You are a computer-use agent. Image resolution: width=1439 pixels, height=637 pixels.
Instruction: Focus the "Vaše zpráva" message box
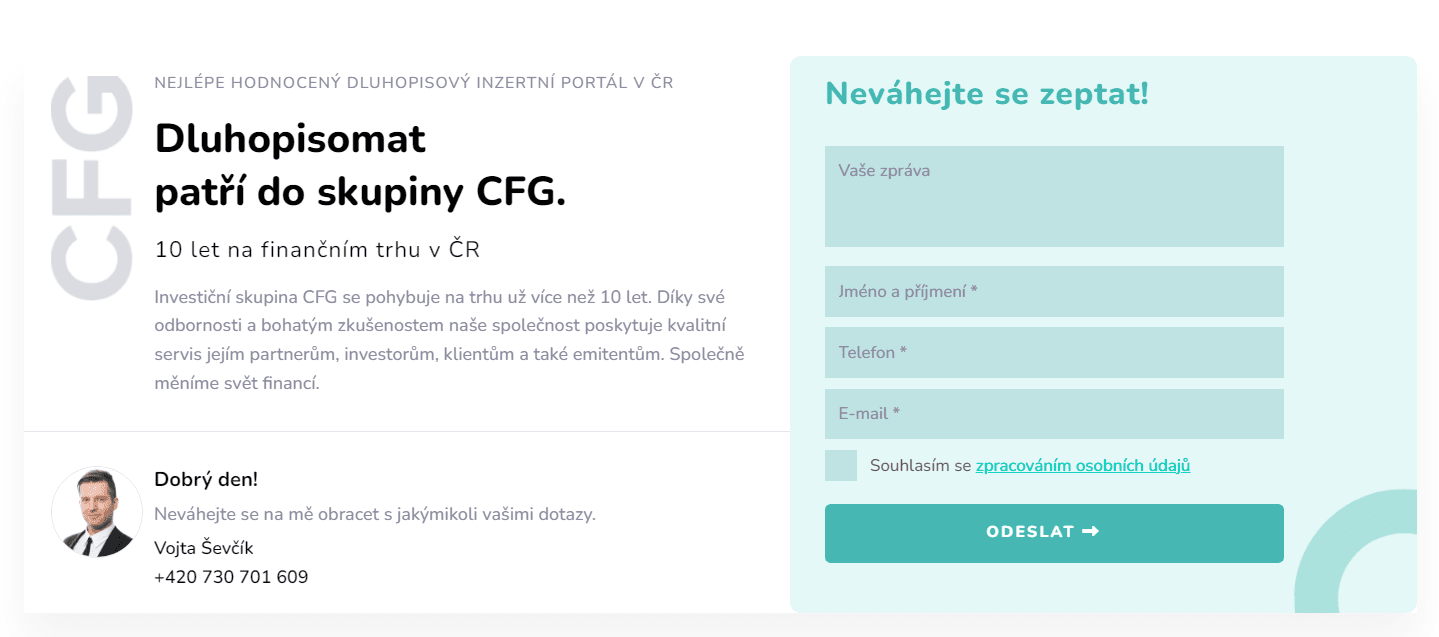click(x=1054, y=197)
